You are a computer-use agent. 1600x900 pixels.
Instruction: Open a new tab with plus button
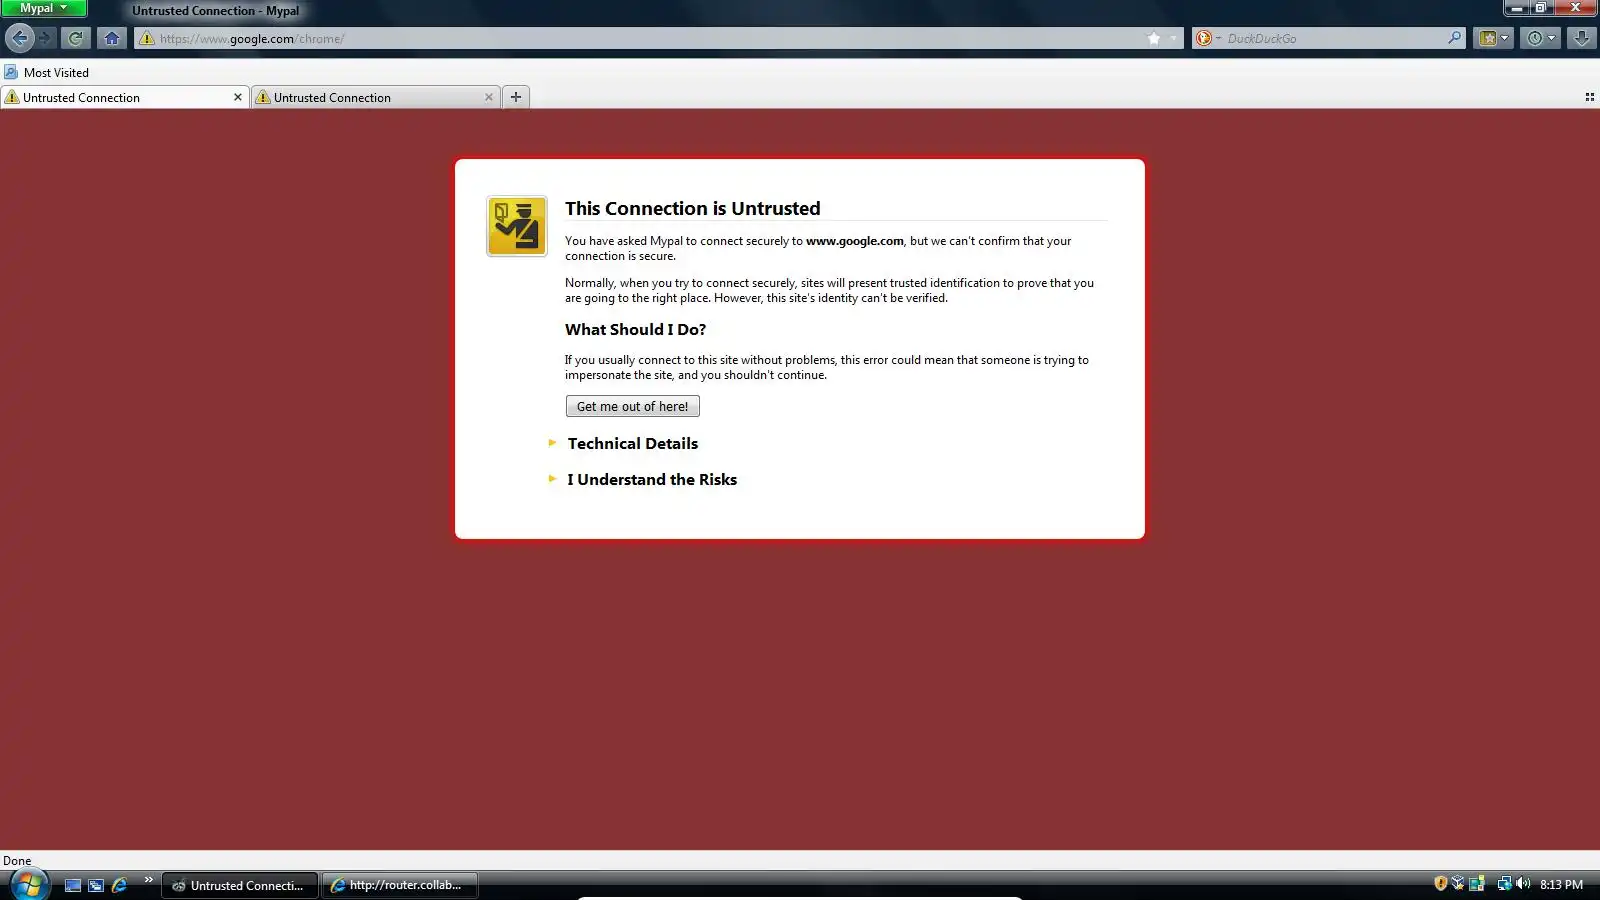click(x=516, y=97)
